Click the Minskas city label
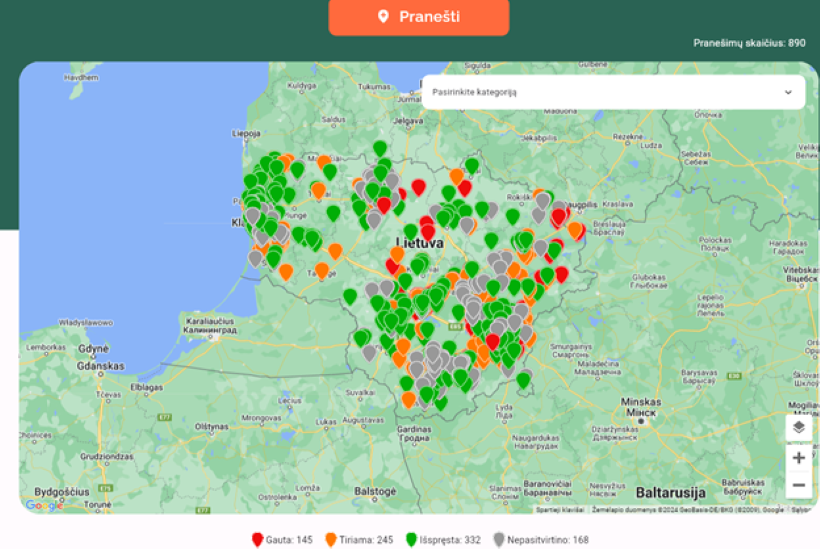Viewport: 820px width, 549px height. (641, 402)
